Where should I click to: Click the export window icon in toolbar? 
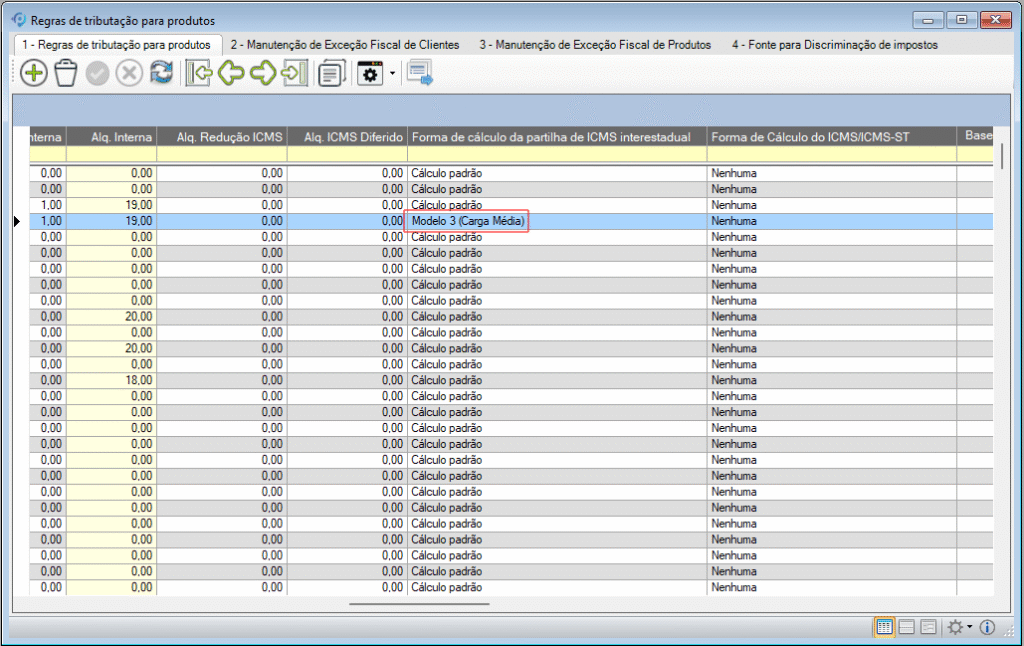click(x=419, y=74)
